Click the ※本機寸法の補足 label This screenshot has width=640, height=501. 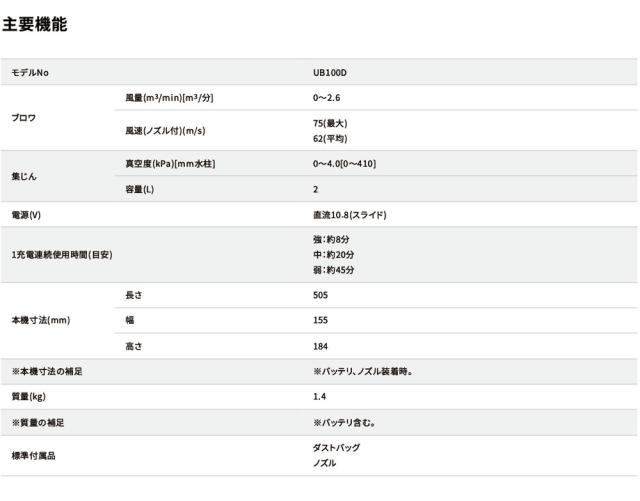tap(47, 371)
